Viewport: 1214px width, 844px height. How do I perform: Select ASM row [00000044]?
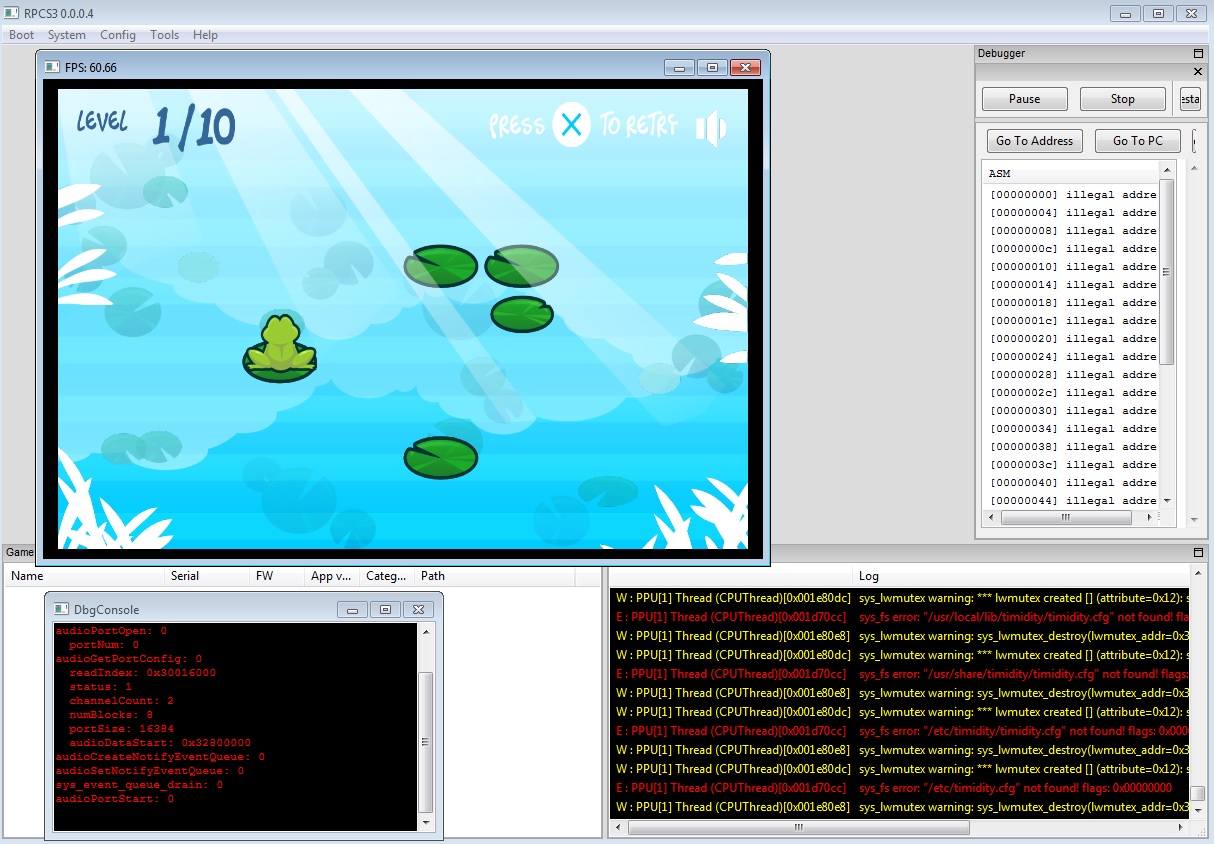point(1072,501)
